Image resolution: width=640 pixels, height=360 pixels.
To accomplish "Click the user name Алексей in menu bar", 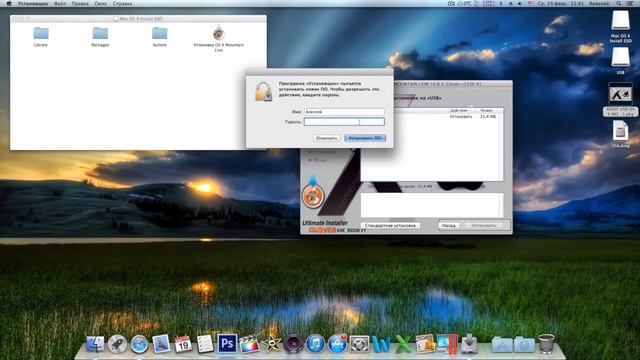I will pyautogui.click(x=598, y=3).
